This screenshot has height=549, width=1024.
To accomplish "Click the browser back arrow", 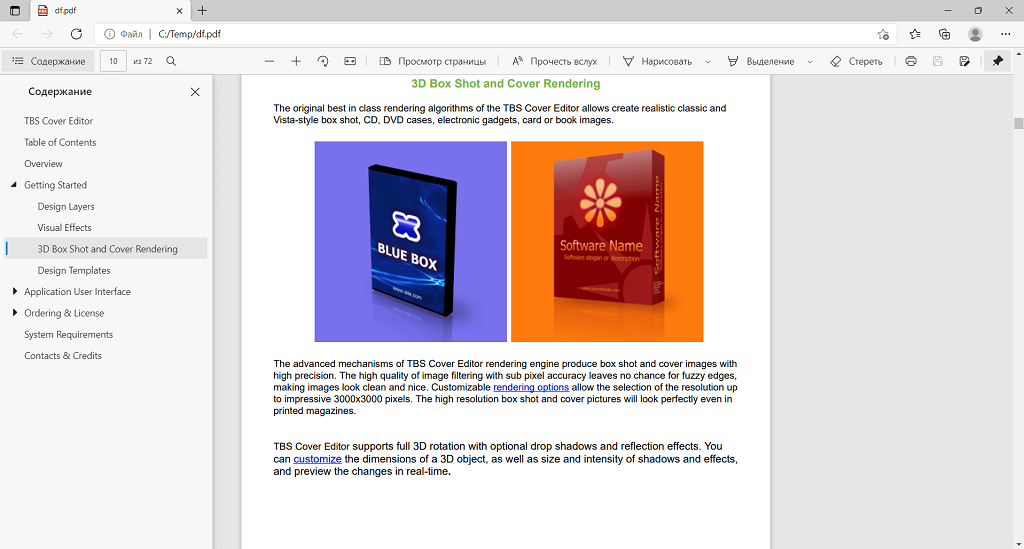I will [x=18, y=34].
